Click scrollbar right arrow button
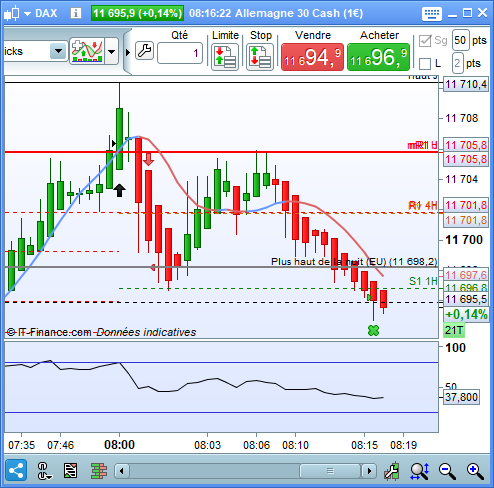 (x=369, y=471)
